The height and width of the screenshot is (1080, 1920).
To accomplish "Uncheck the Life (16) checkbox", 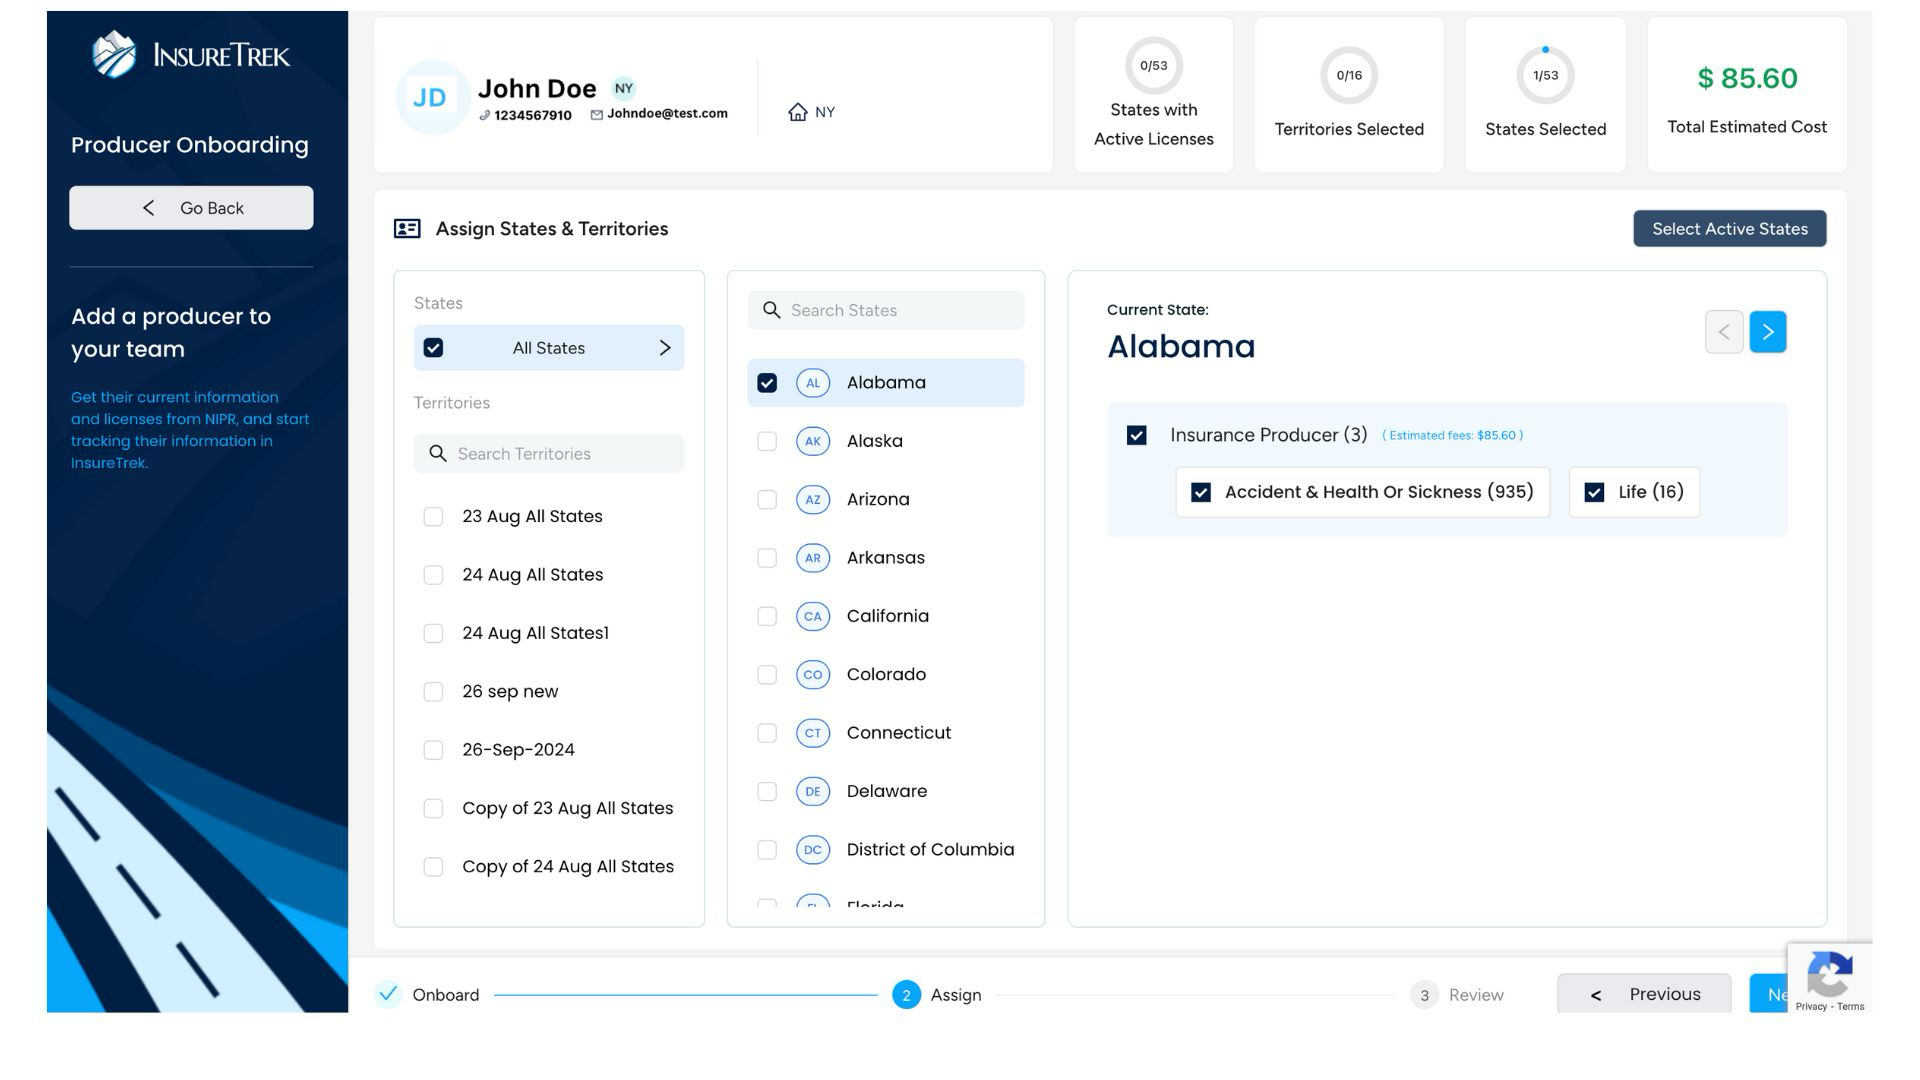I will pyautogui.click(x=1594, y=493).
